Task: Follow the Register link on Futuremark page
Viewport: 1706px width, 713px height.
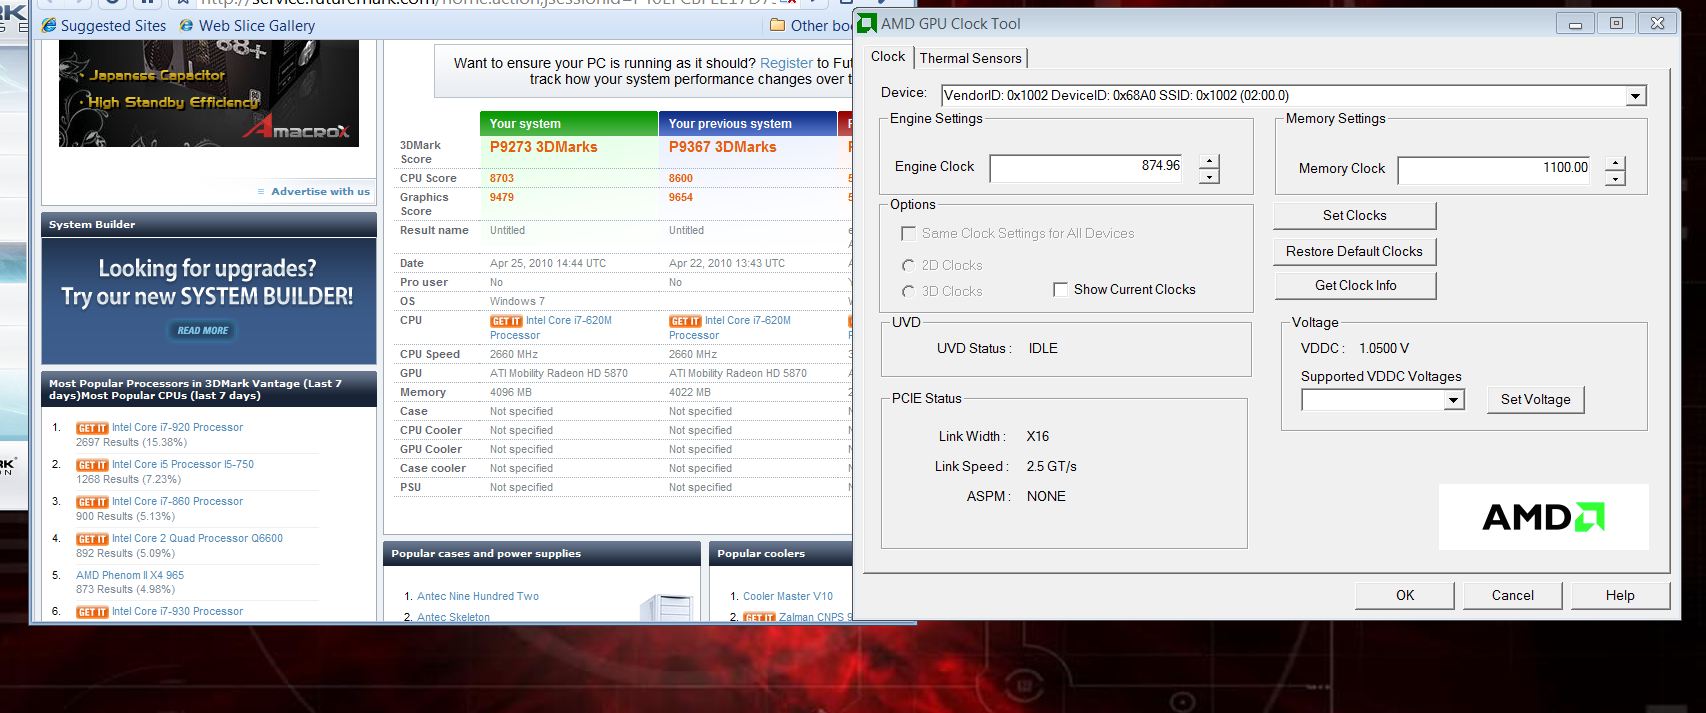Action: pos(786,63)
